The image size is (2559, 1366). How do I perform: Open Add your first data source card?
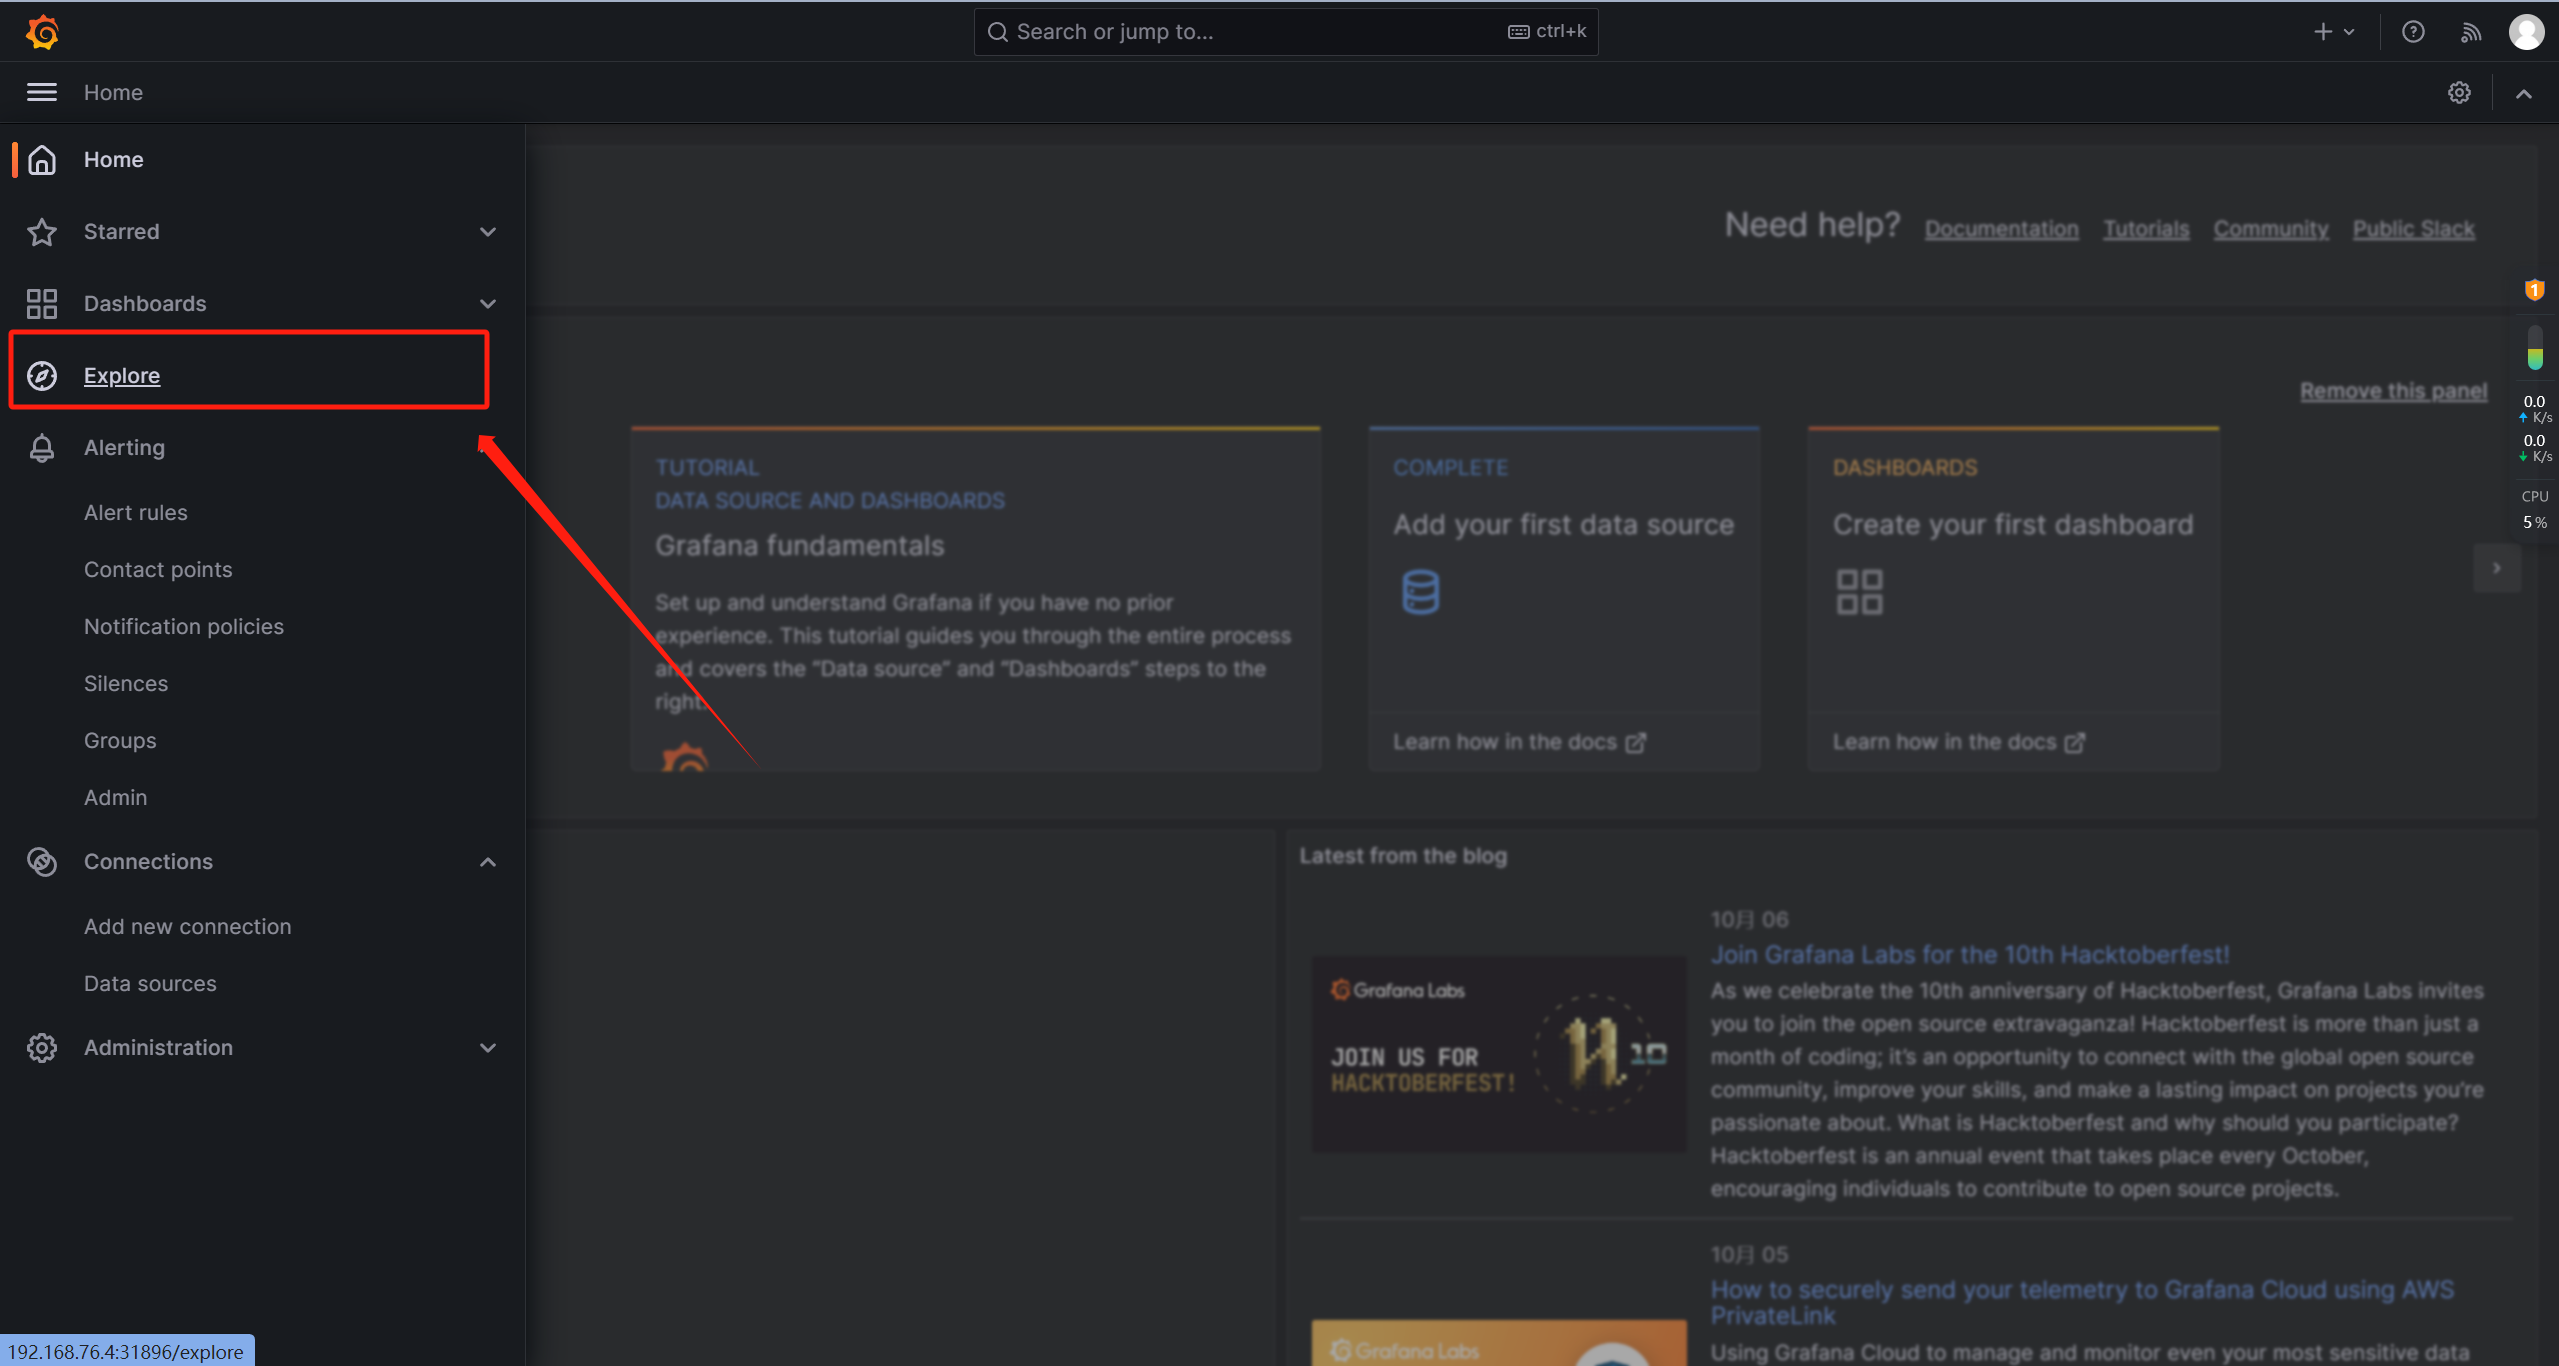tap(1564, 599)
